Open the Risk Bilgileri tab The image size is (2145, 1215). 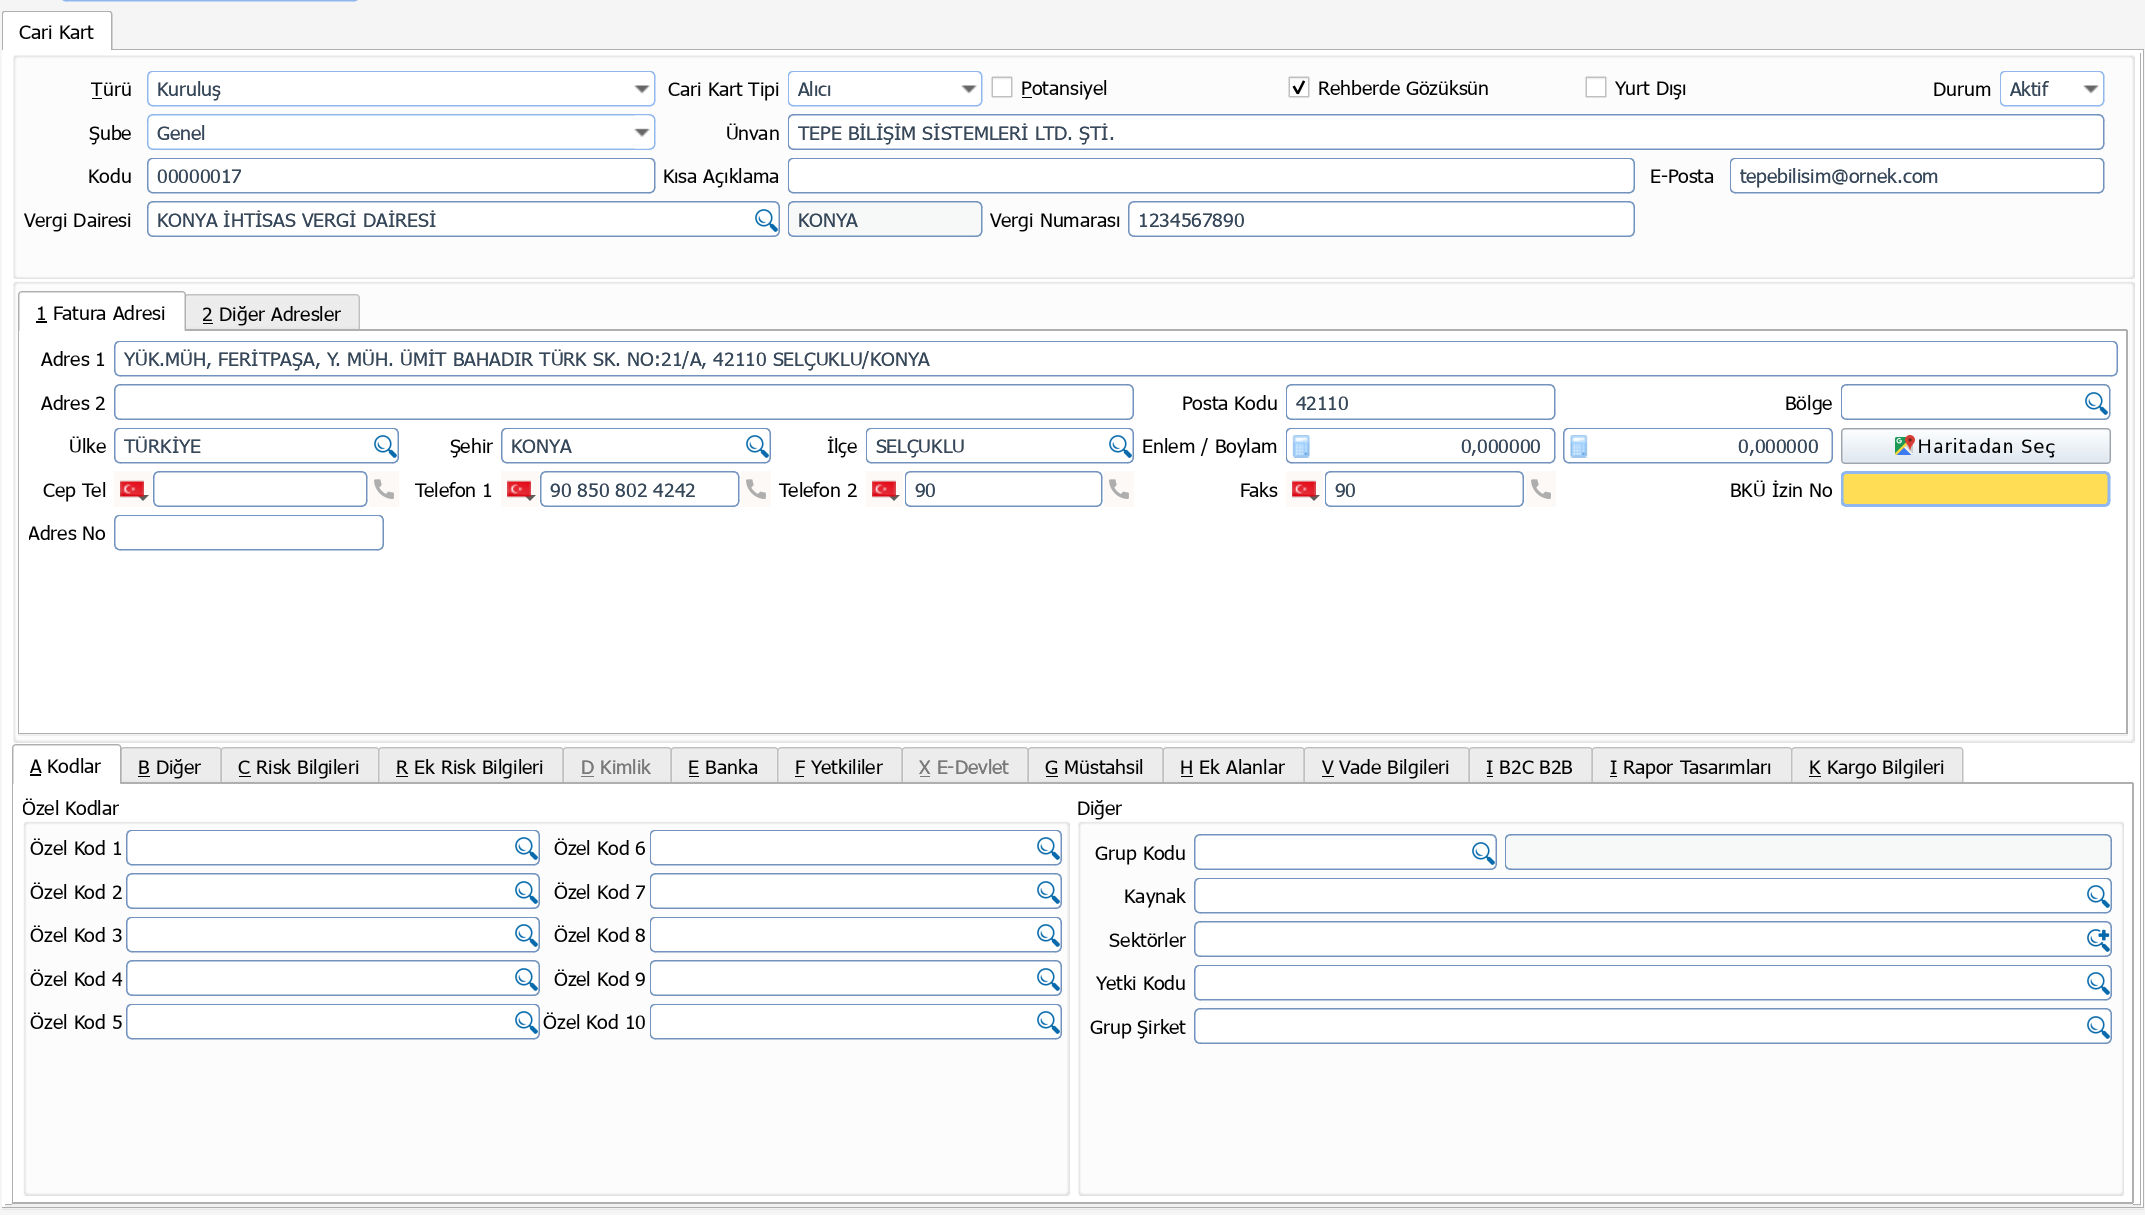[x=299, y=767]
